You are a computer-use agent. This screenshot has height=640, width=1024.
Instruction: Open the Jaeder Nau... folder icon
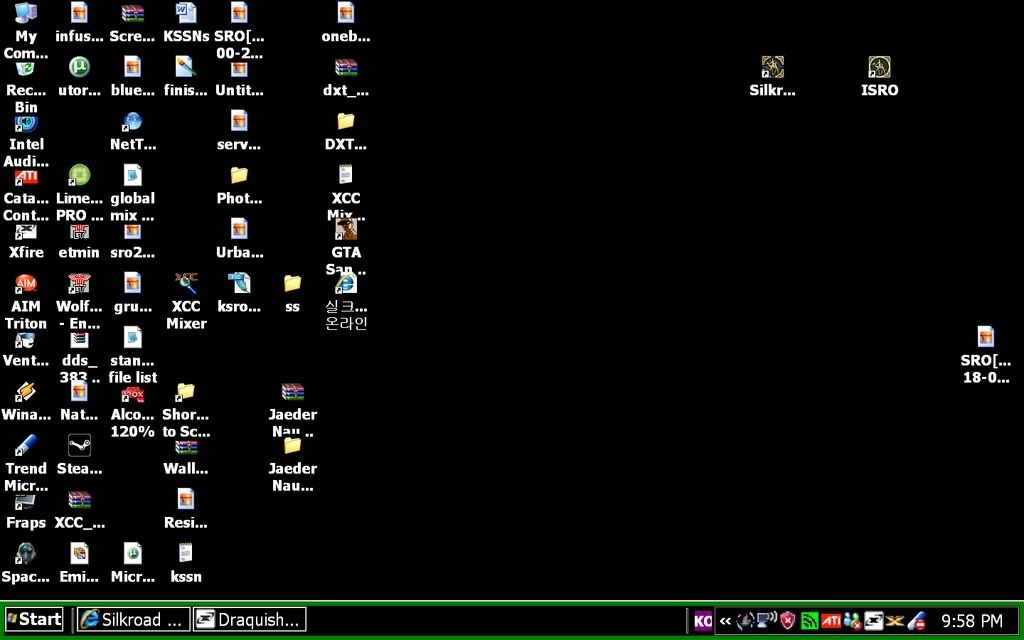click(x=293, y=446)
